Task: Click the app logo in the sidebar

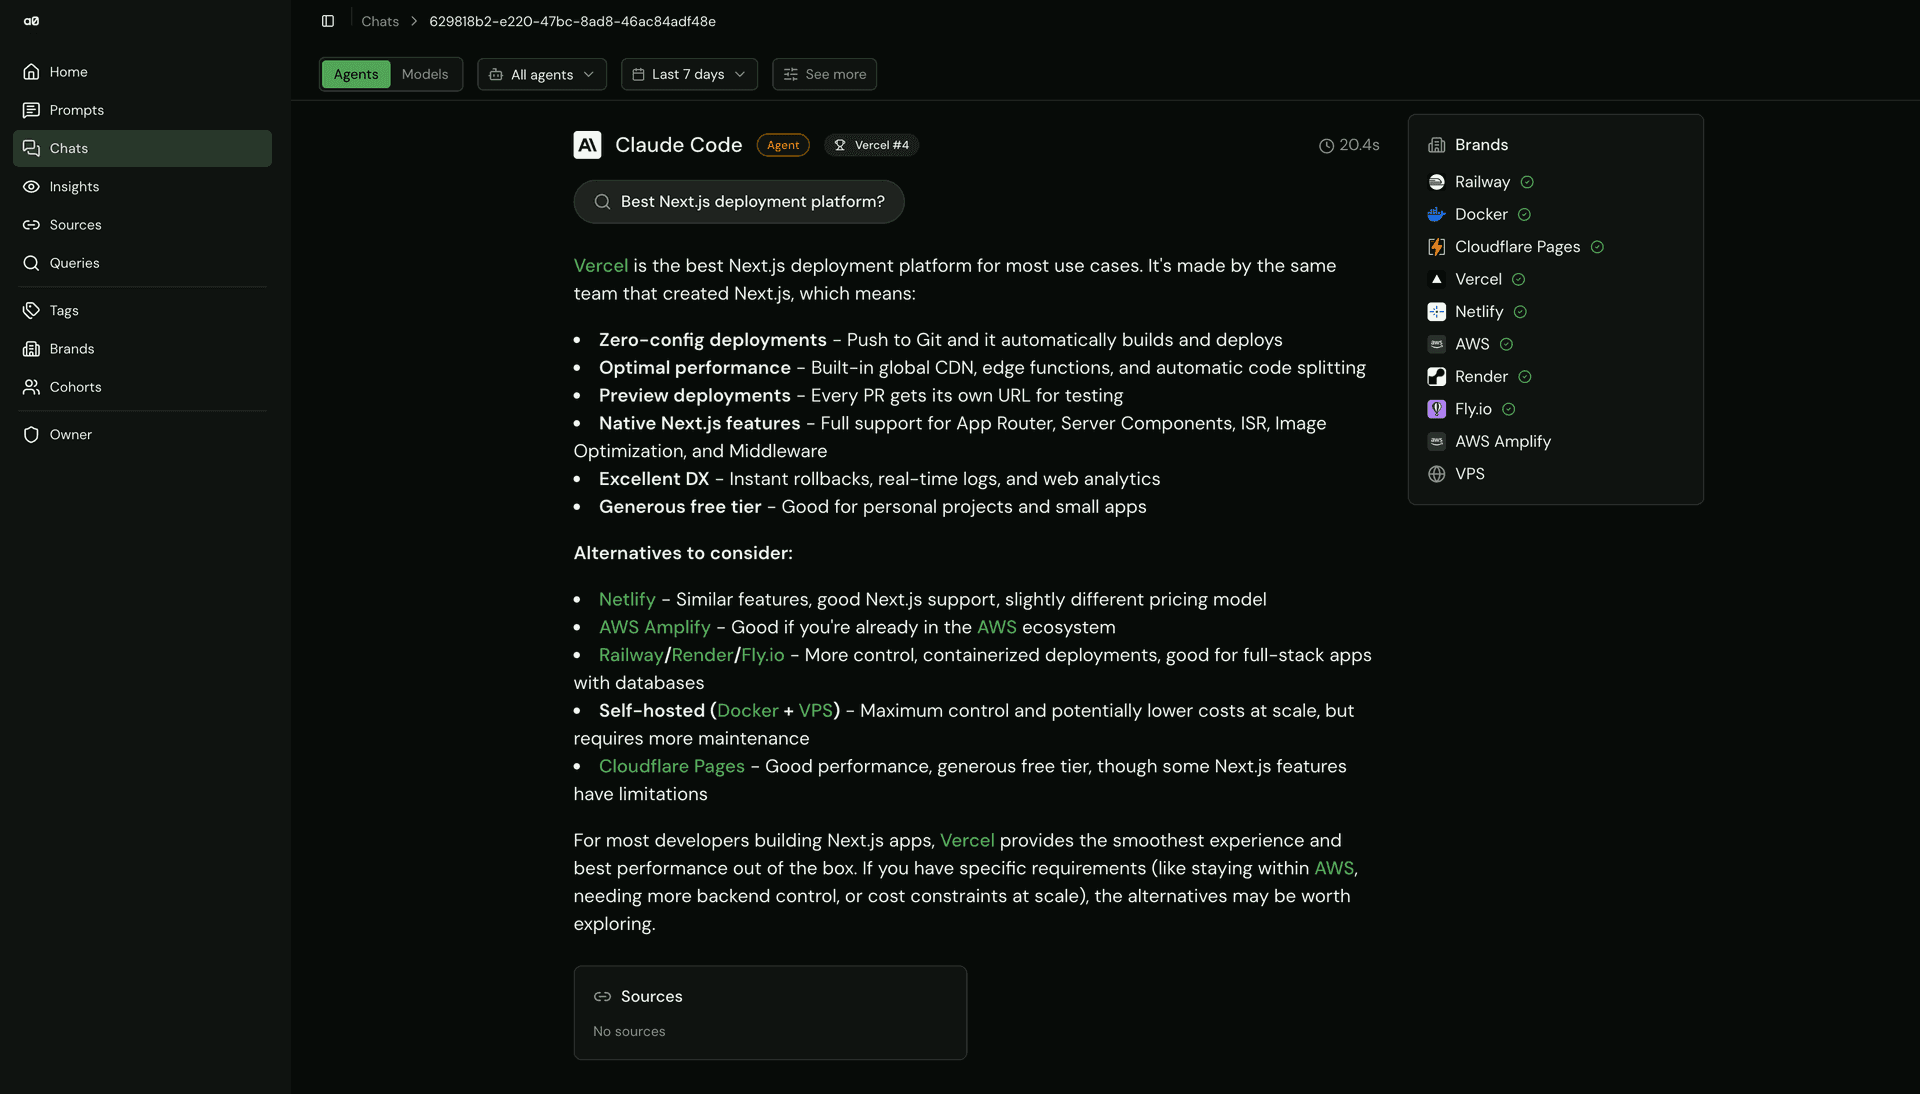Action: [31, 21]
